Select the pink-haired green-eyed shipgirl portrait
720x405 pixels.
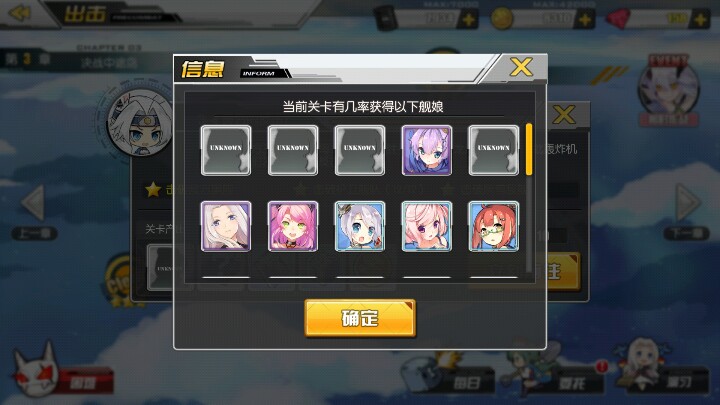pos(293,226)
